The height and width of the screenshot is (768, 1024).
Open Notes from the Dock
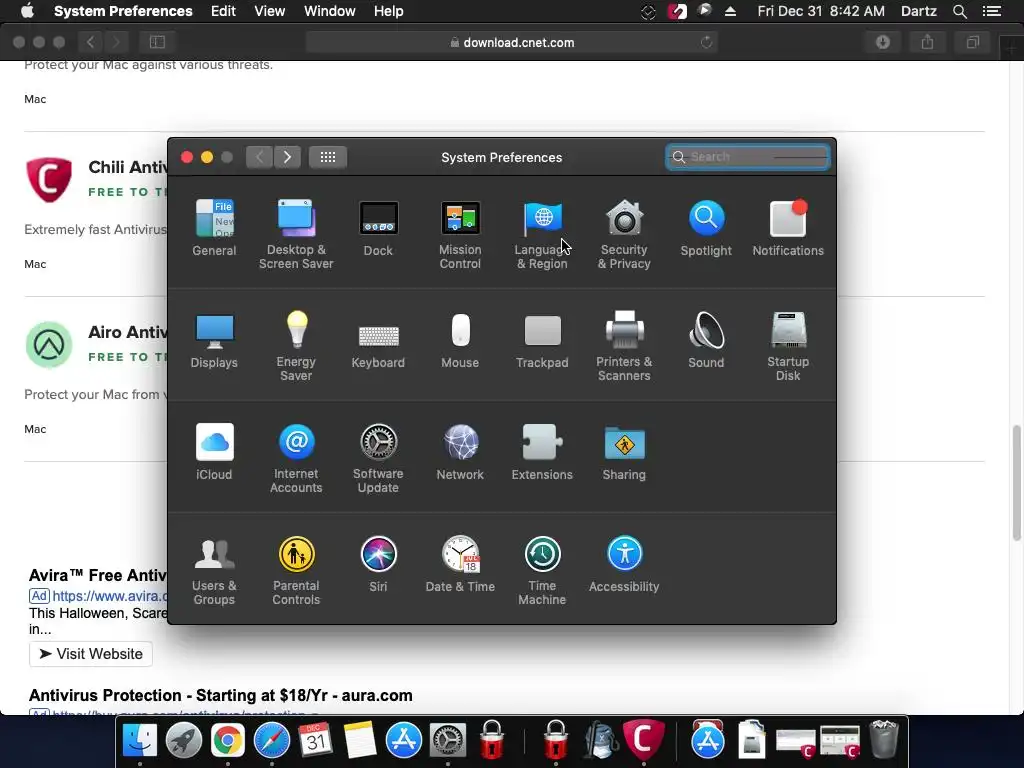point(359,740)
